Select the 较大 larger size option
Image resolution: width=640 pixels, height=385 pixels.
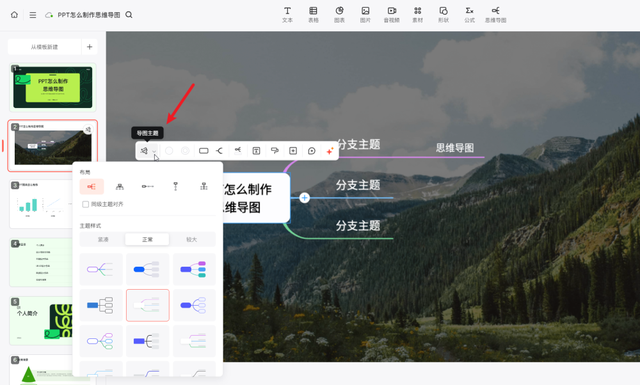(x=191, y=239)
